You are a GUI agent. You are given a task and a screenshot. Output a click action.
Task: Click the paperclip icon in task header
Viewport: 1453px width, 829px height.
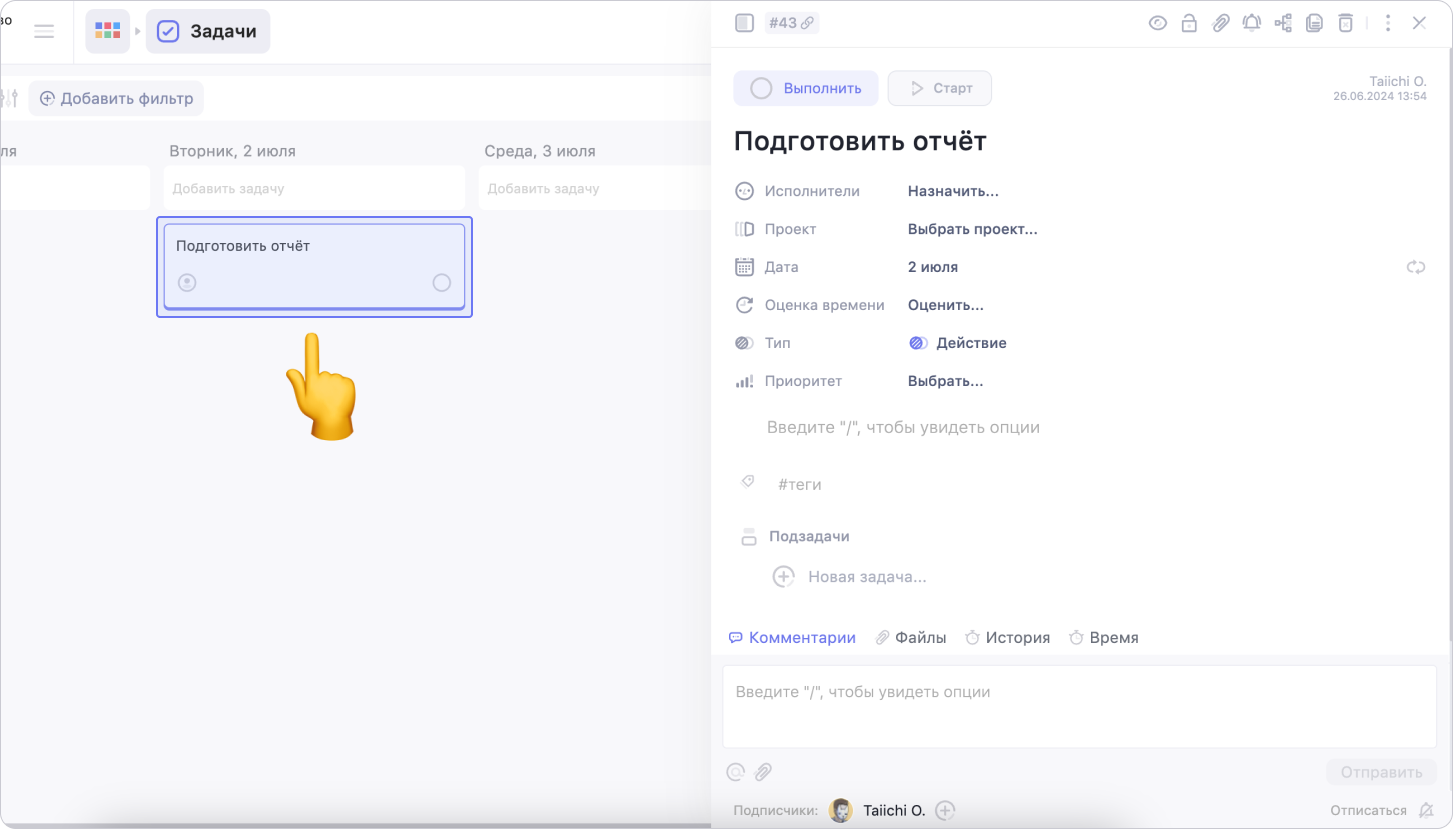click(1220, 23)
